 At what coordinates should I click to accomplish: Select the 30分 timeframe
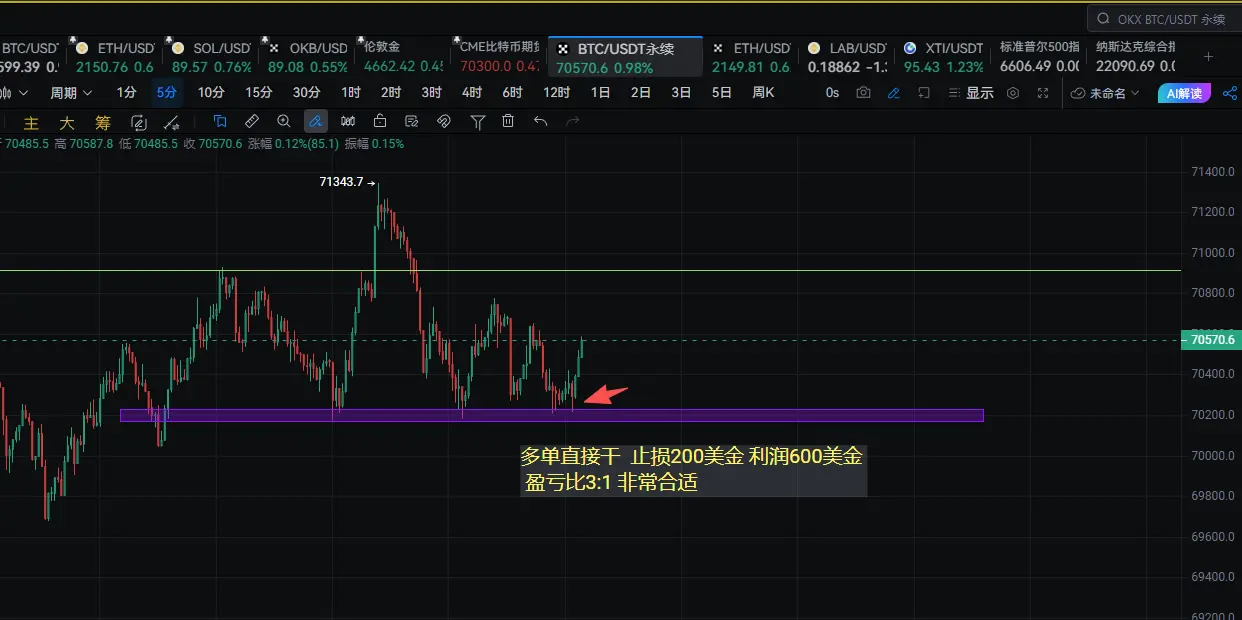point(306,93)
